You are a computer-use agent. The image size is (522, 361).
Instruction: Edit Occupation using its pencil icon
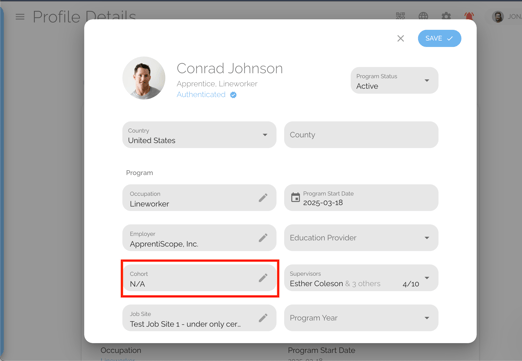pos(263,198)
